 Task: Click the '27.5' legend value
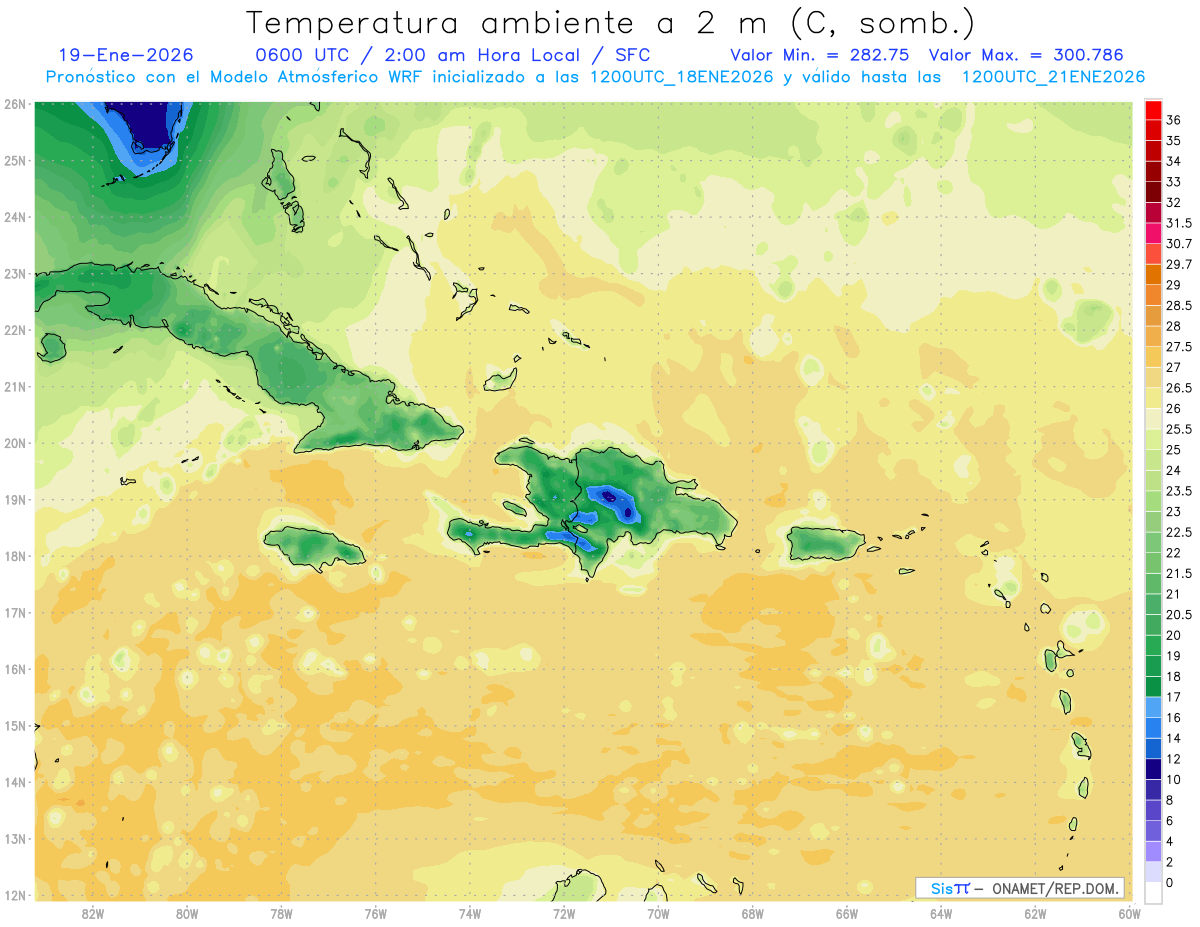click(x=1179, y=347)
